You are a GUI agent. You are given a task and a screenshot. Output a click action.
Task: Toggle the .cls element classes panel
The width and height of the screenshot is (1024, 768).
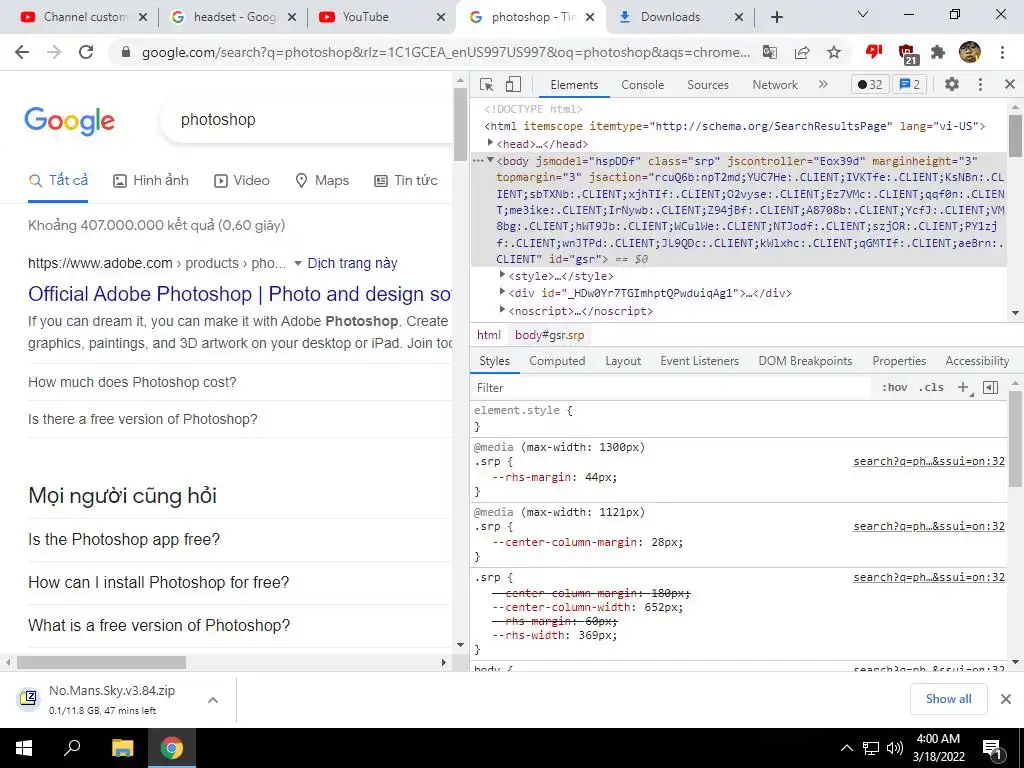(931, 387)
